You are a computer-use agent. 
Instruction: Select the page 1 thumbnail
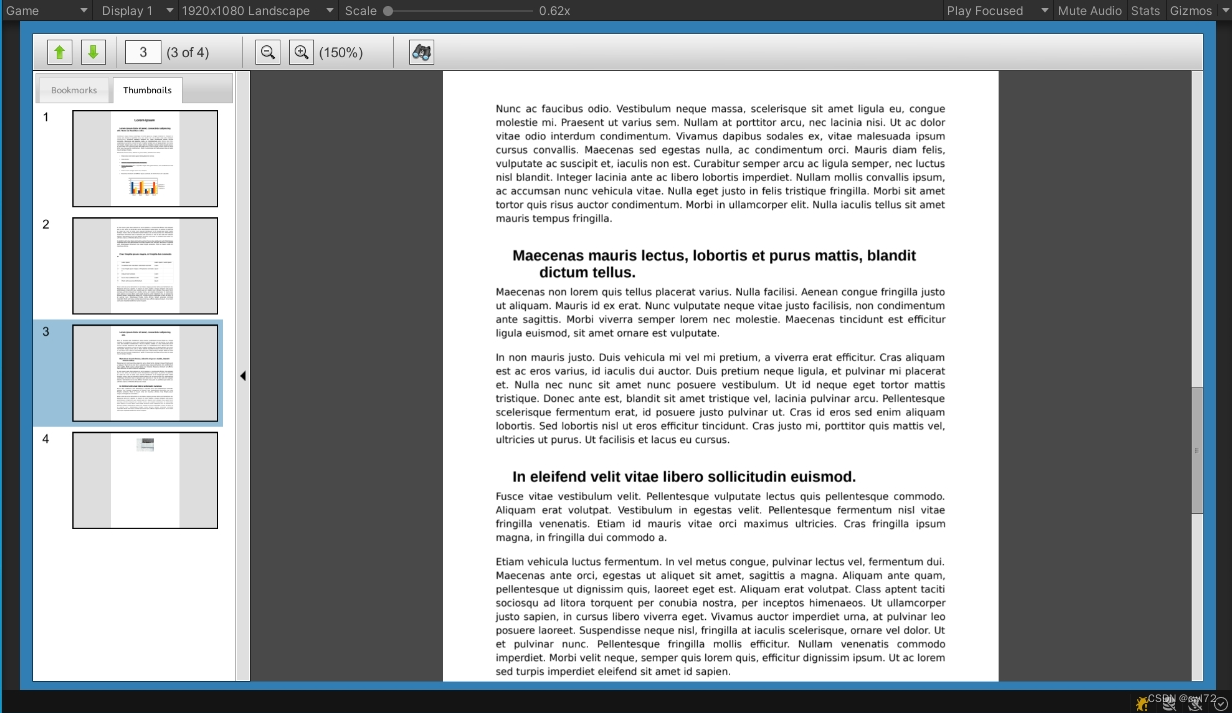pyautogui.click(x=144, y=158)
